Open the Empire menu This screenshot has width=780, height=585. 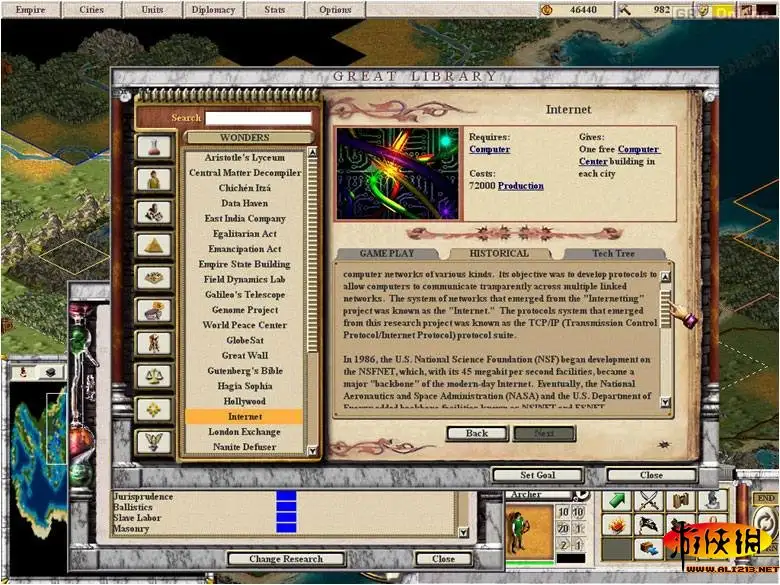(30, 9)
